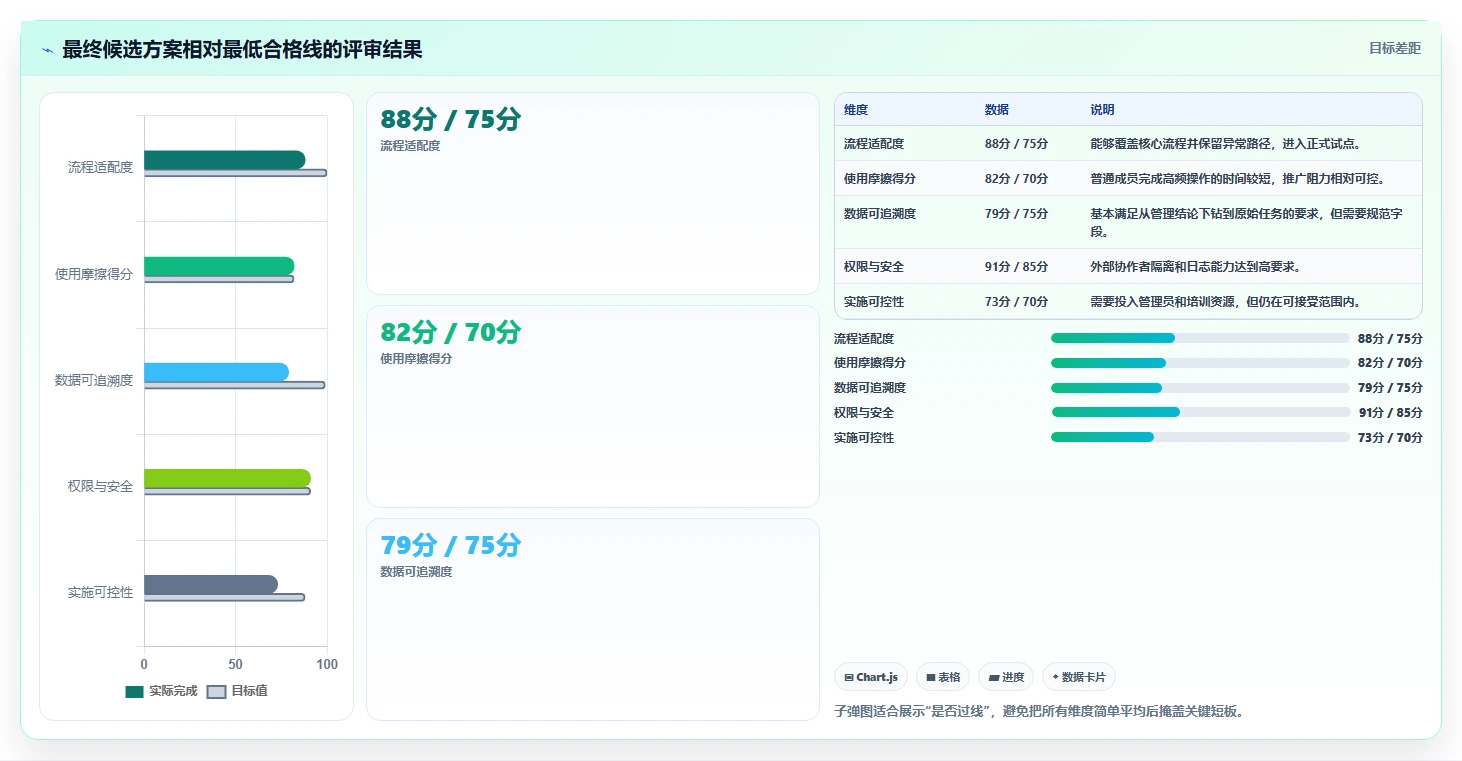Click the 流程适配度 progress bar
The height and width of the screenshot is (761, 1462).
(x=1200, y=338)
